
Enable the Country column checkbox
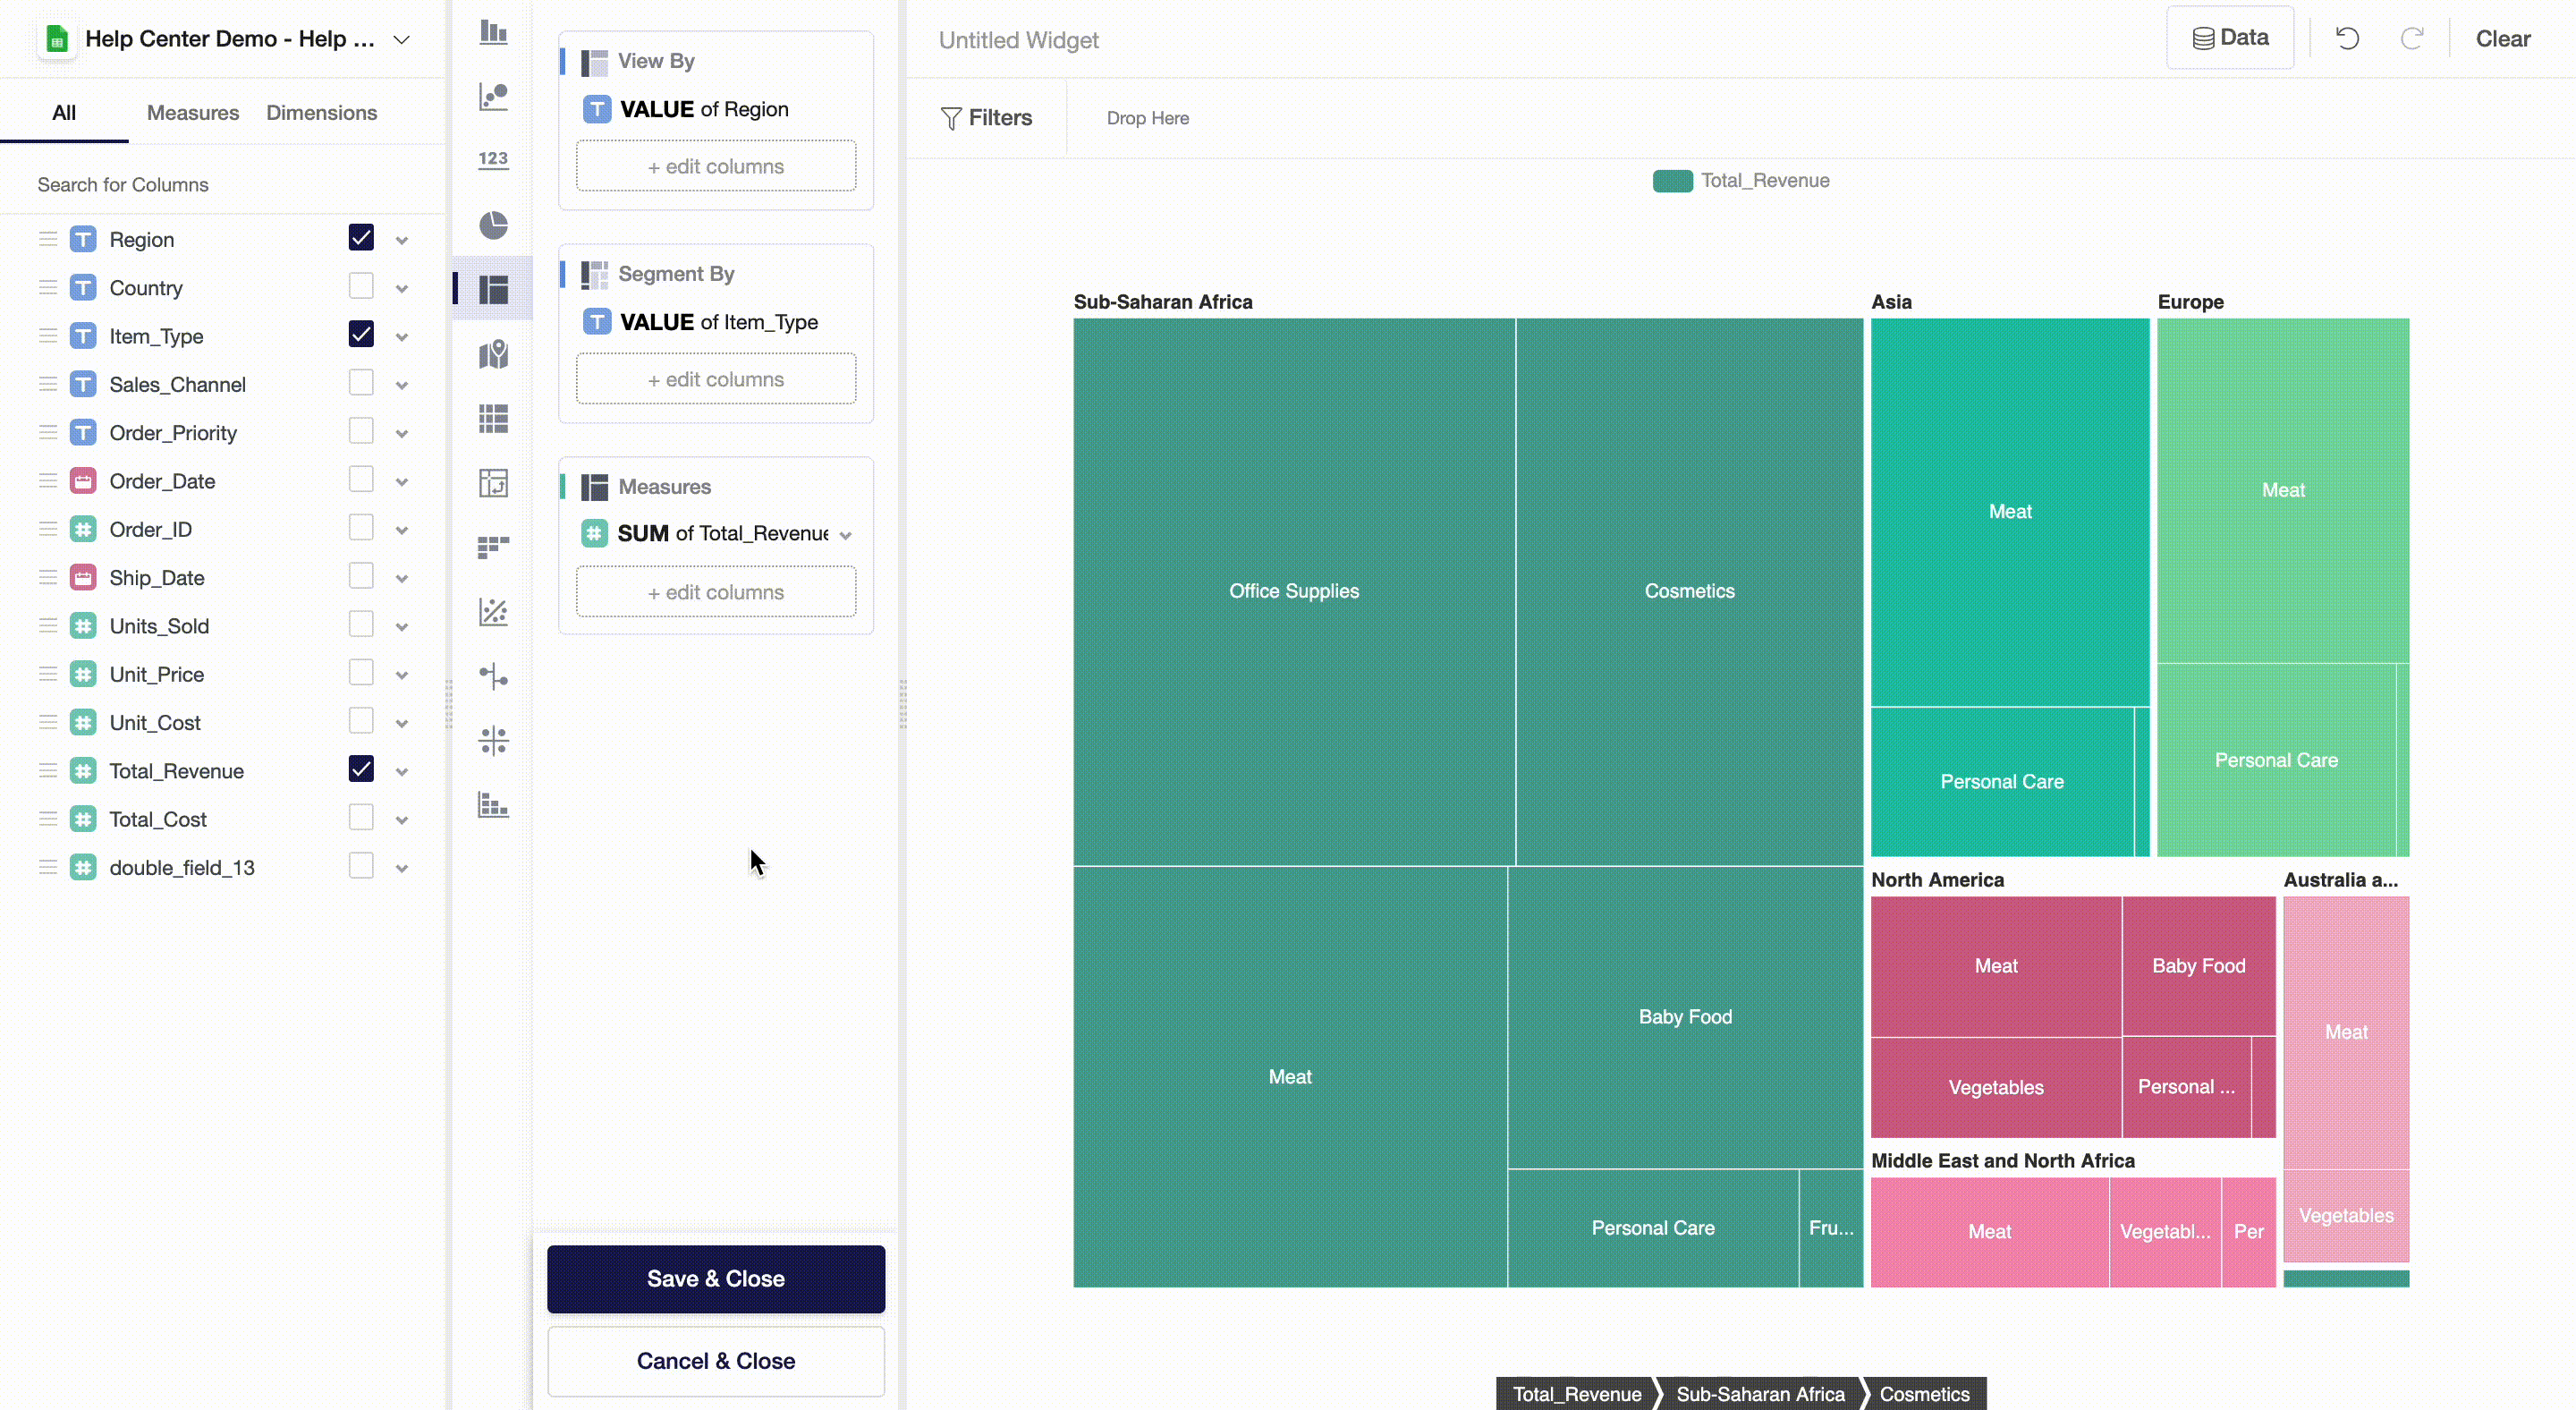(361, 287)
